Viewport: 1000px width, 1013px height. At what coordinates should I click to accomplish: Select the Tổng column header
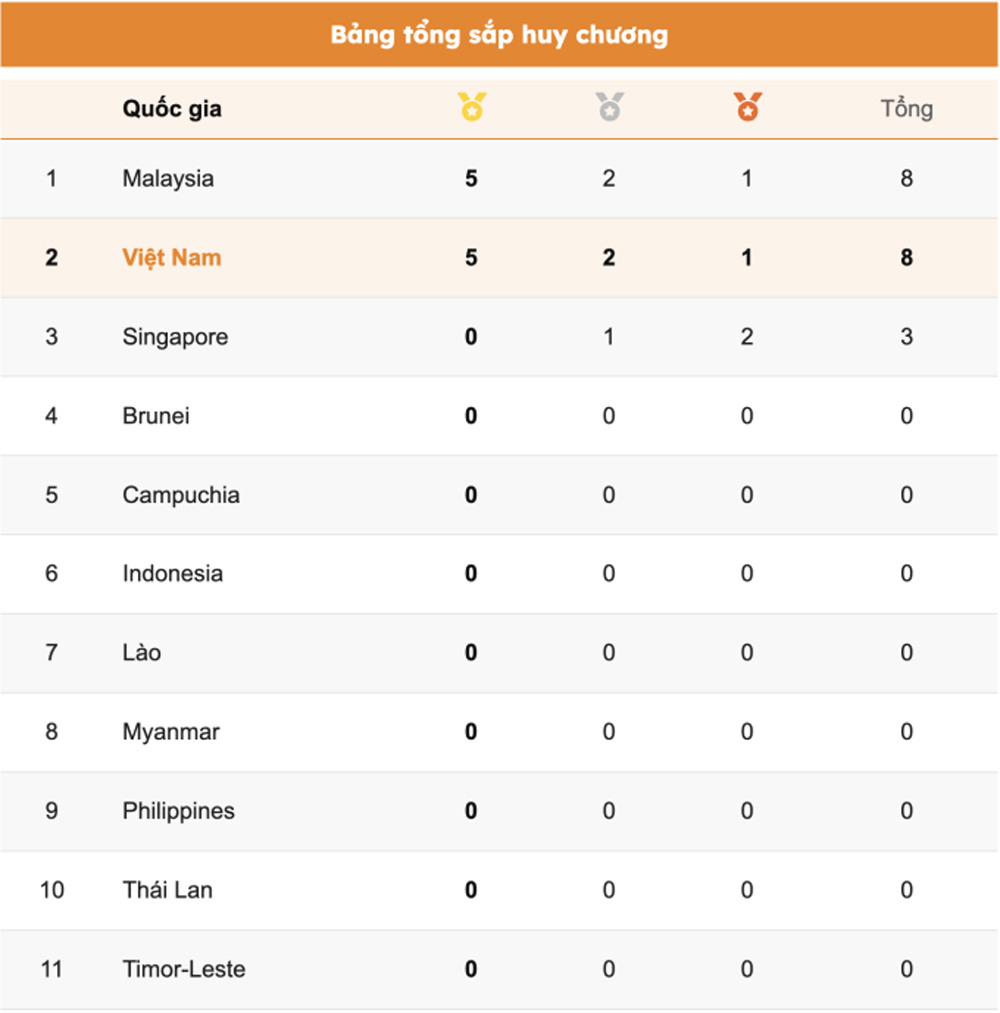pyautogui.click(x=906, y=108)
